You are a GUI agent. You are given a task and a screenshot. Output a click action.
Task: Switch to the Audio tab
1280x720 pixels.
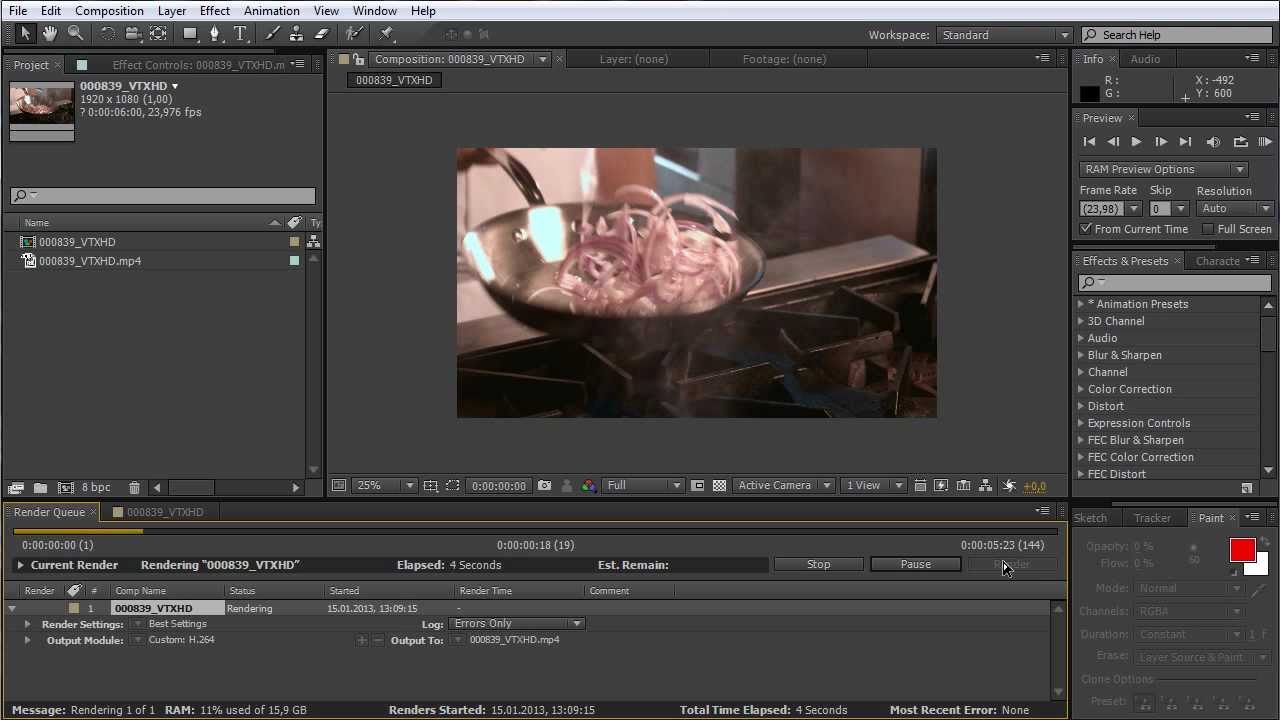(x=1145, y=59)
